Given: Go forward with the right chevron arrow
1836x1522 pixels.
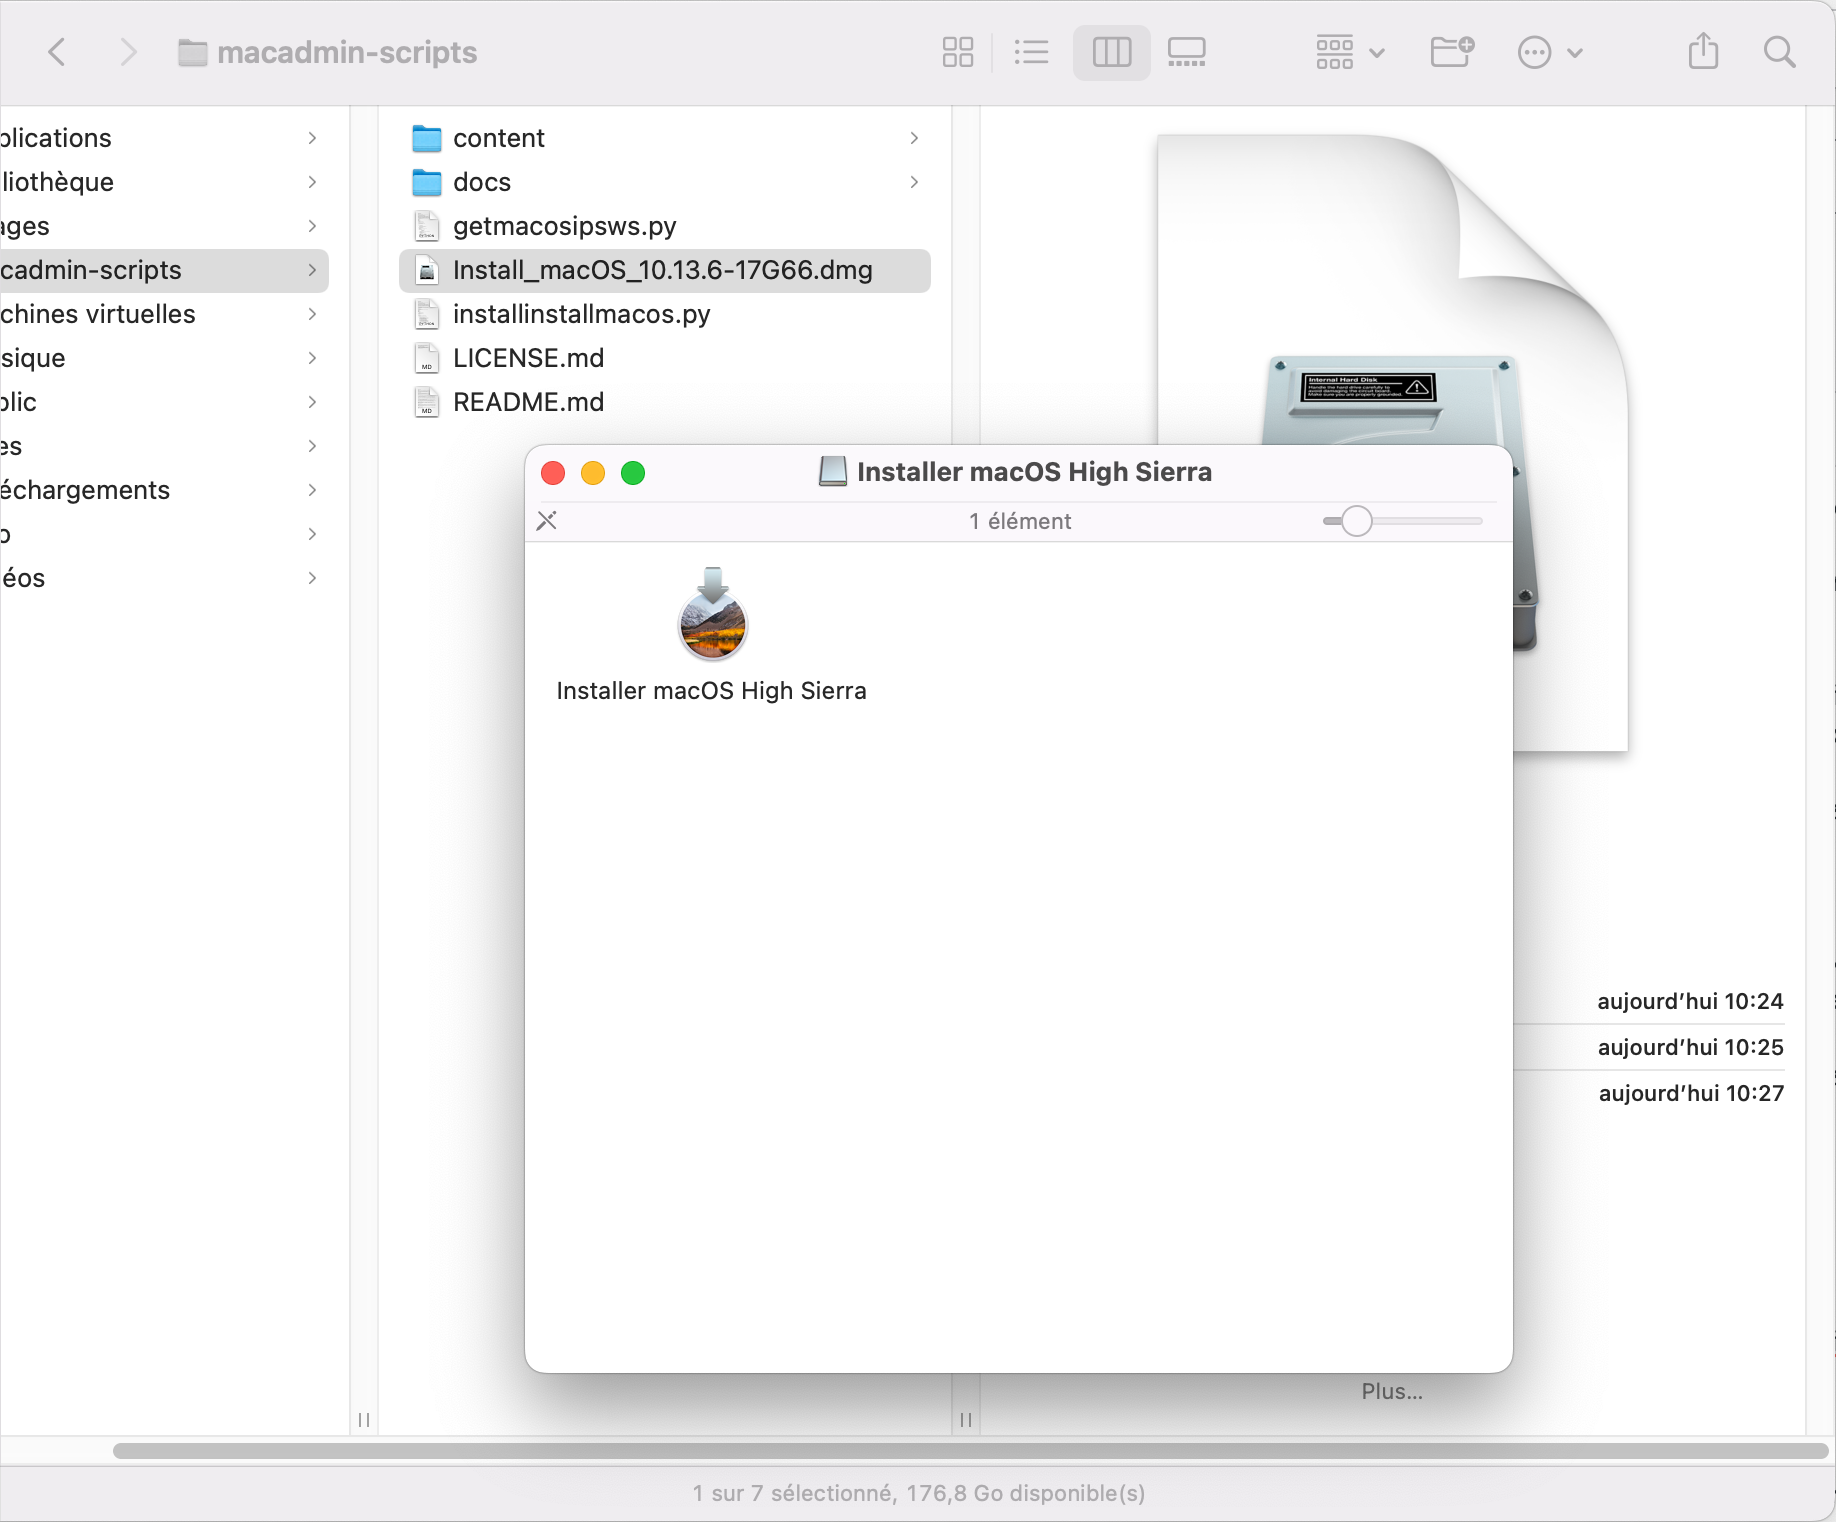Looking at the screenshot, I should coord(127,52).
